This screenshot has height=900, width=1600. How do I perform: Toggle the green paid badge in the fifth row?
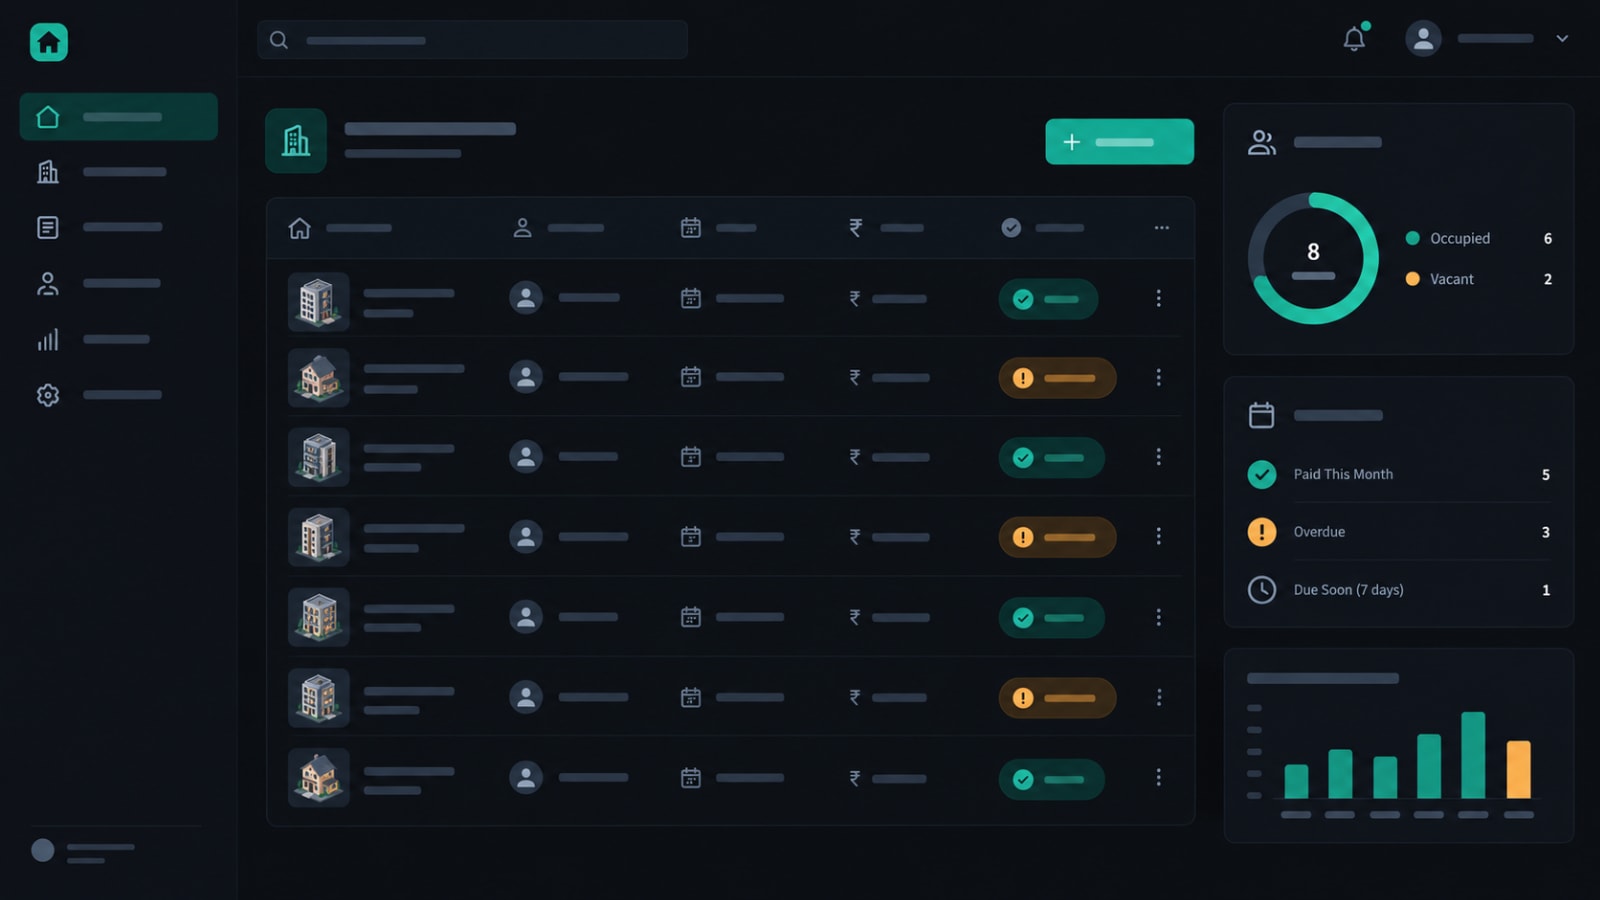point(1051,618)
